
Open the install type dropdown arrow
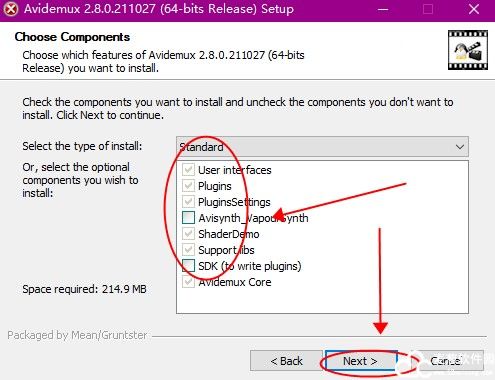(460, 147)
